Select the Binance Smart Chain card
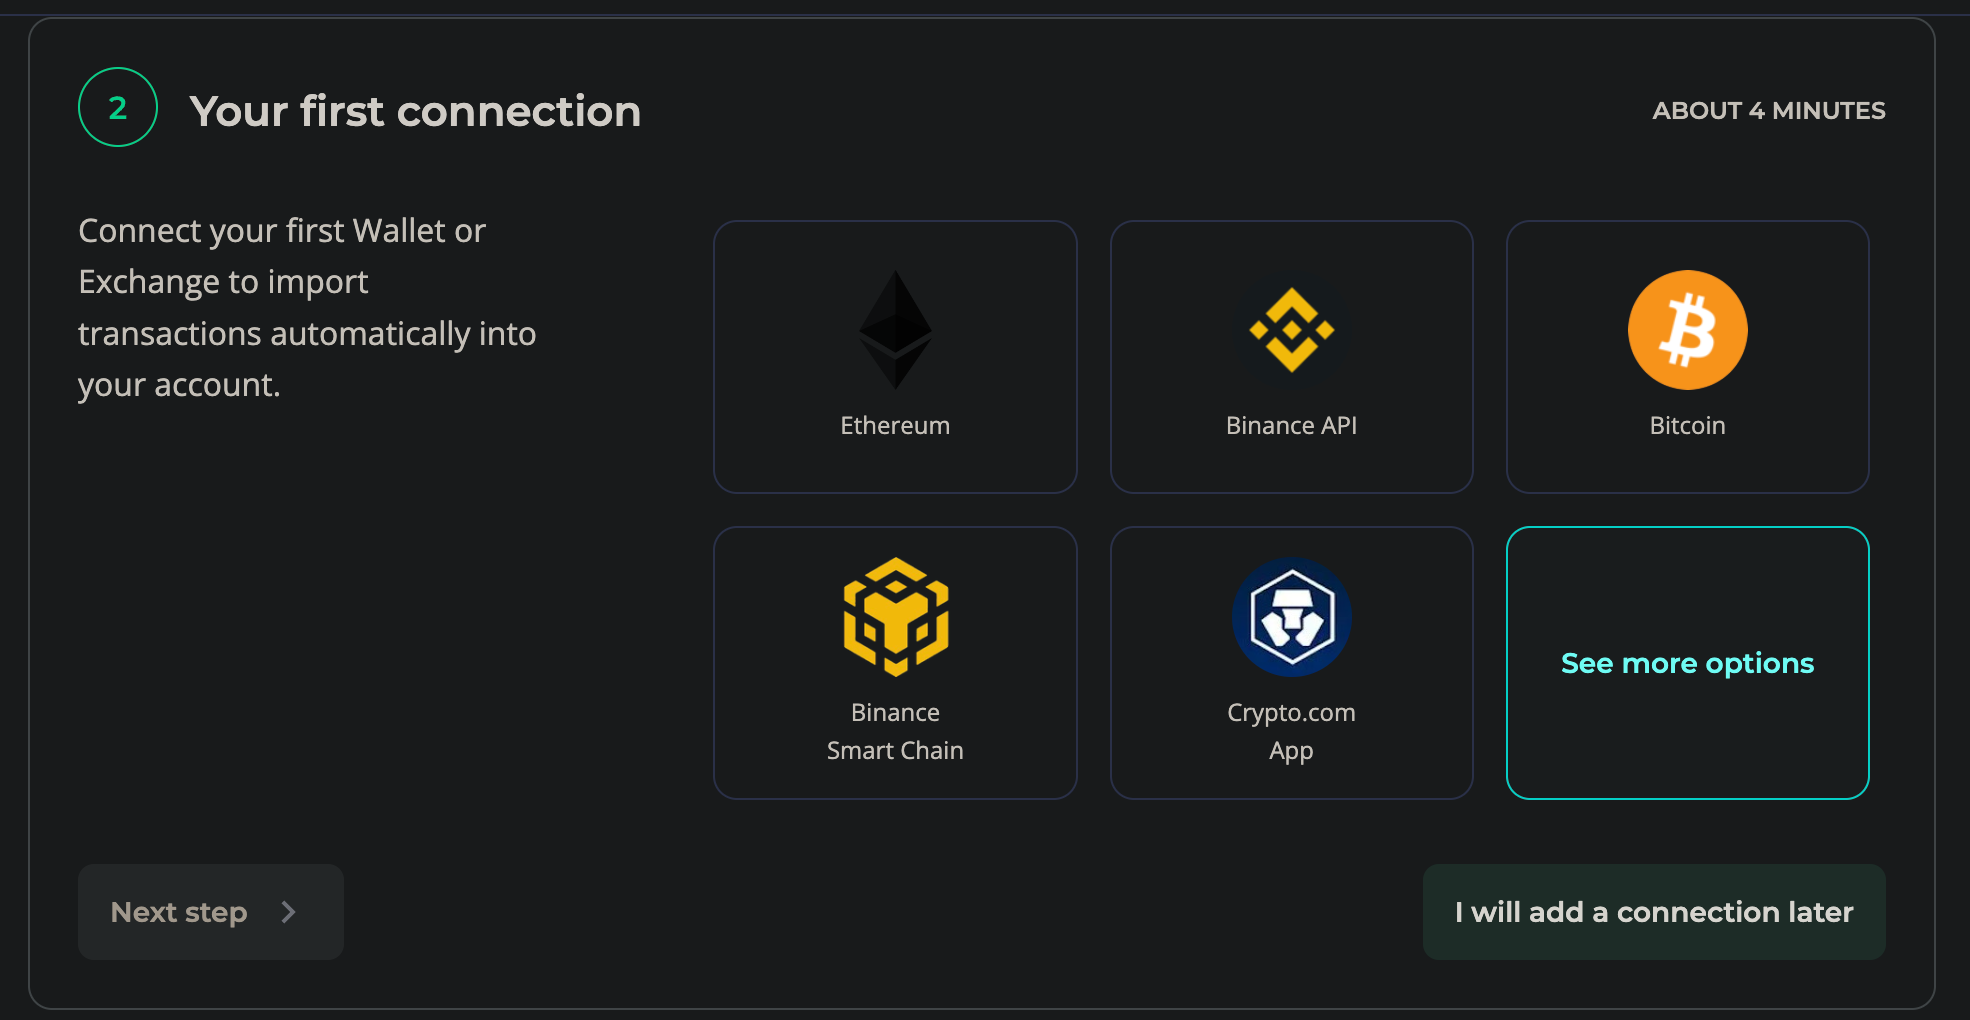Image resolution: width=1970 pixels, height=1020 pixels. 895,662
